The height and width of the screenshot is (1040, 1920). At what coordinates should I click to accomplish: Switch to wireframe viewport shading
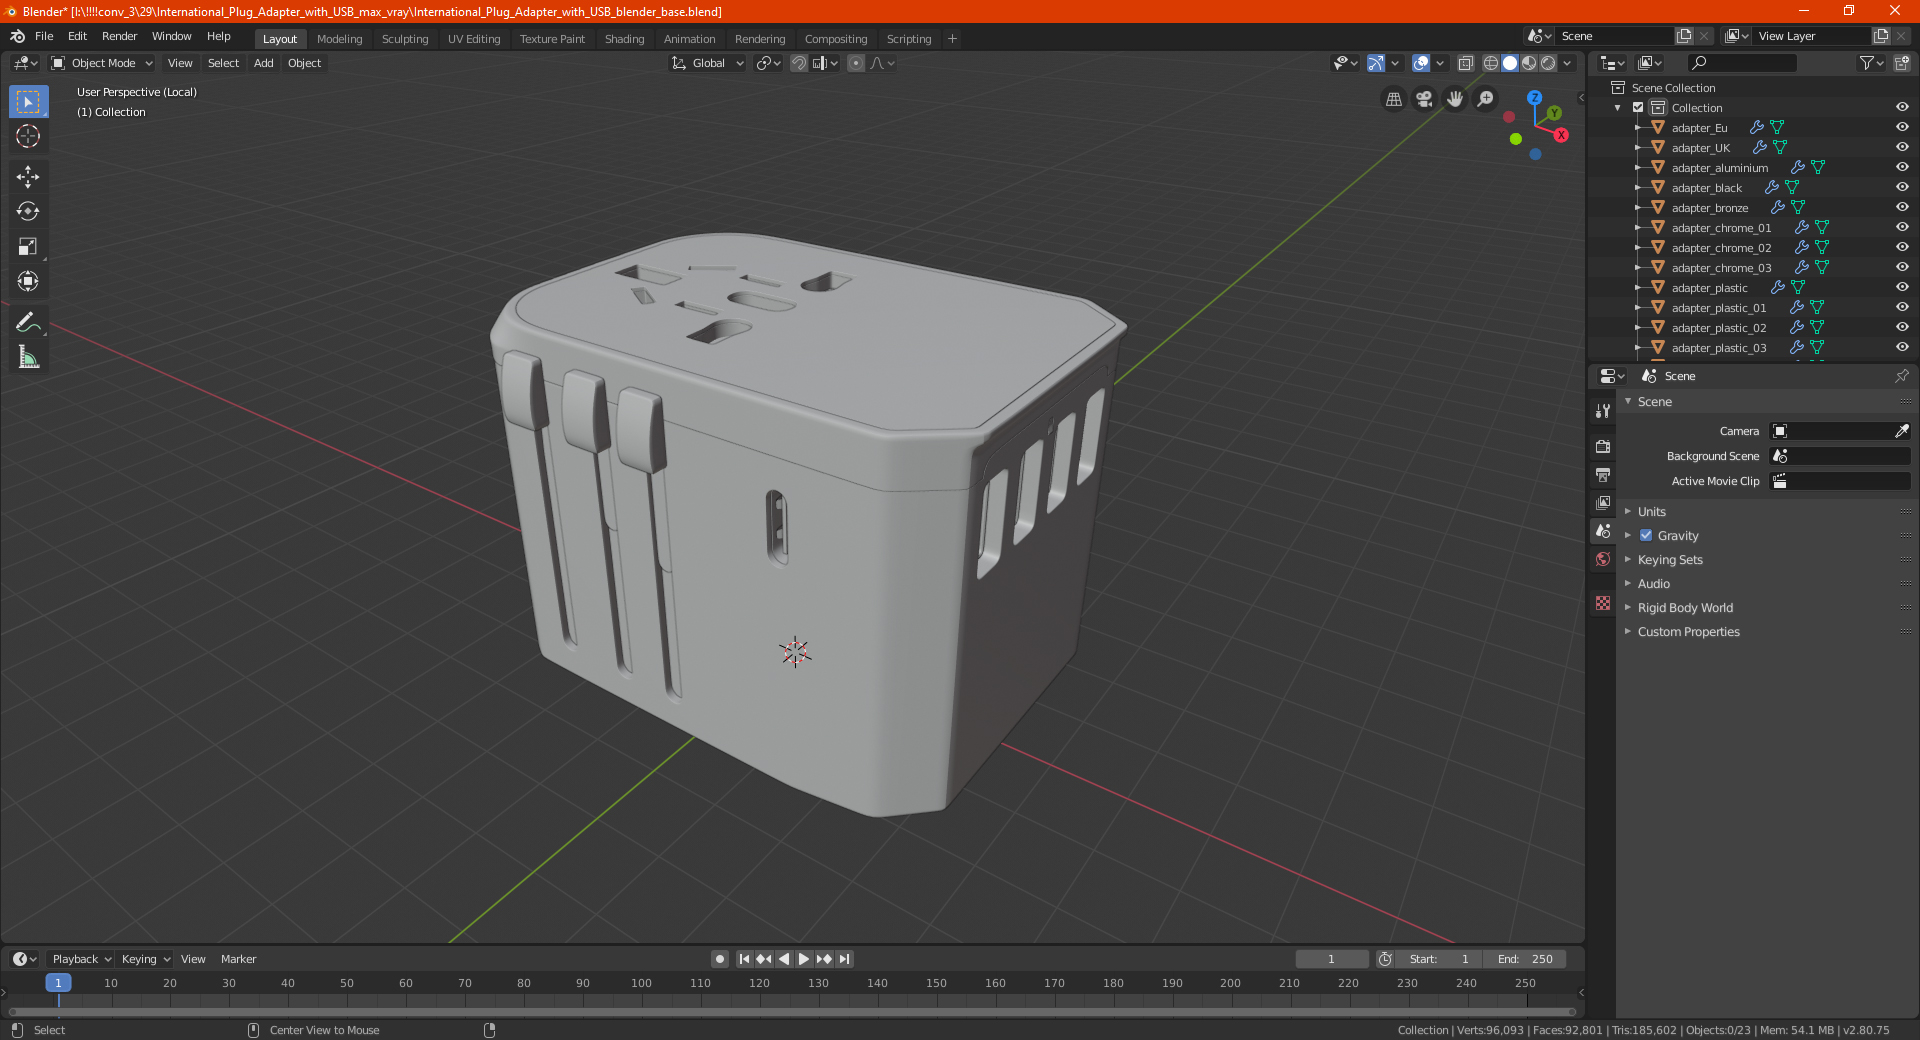1491,63
